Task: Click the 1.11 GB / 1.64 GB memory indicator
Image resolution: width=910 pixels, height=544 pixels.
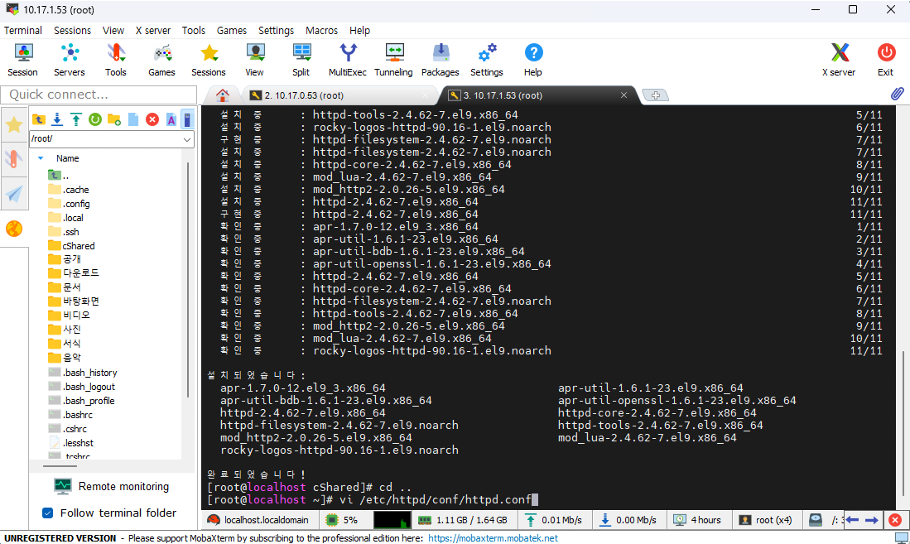Action: 463,520
